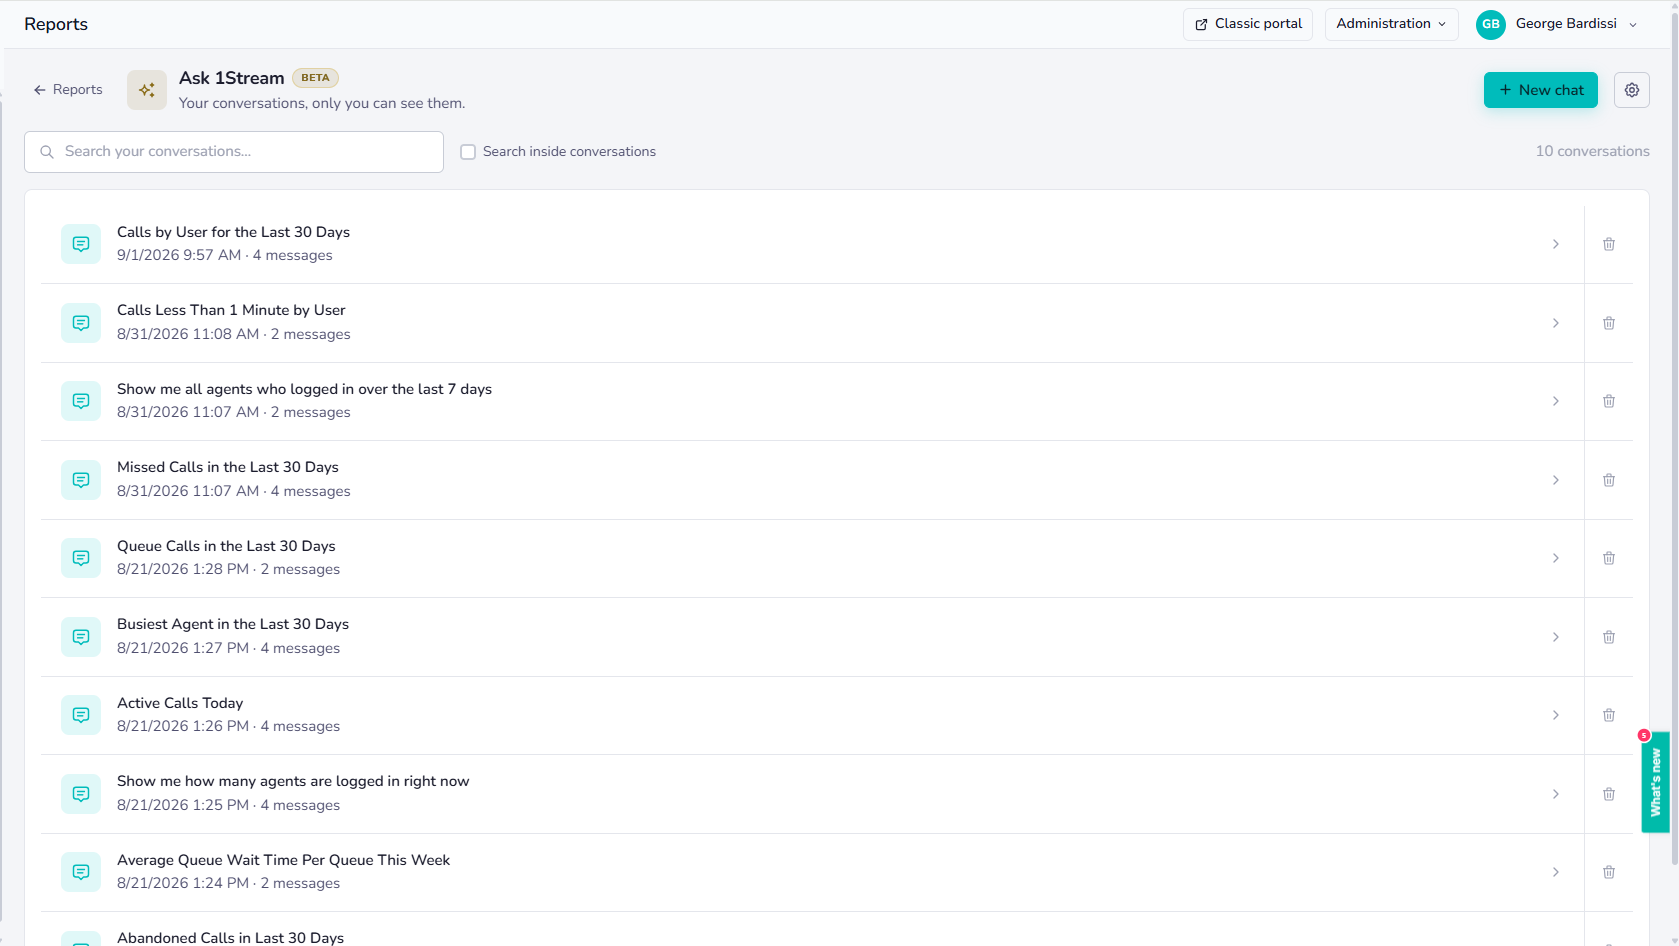
Task: Open the Classic portal link
Action: (1248, 24)
